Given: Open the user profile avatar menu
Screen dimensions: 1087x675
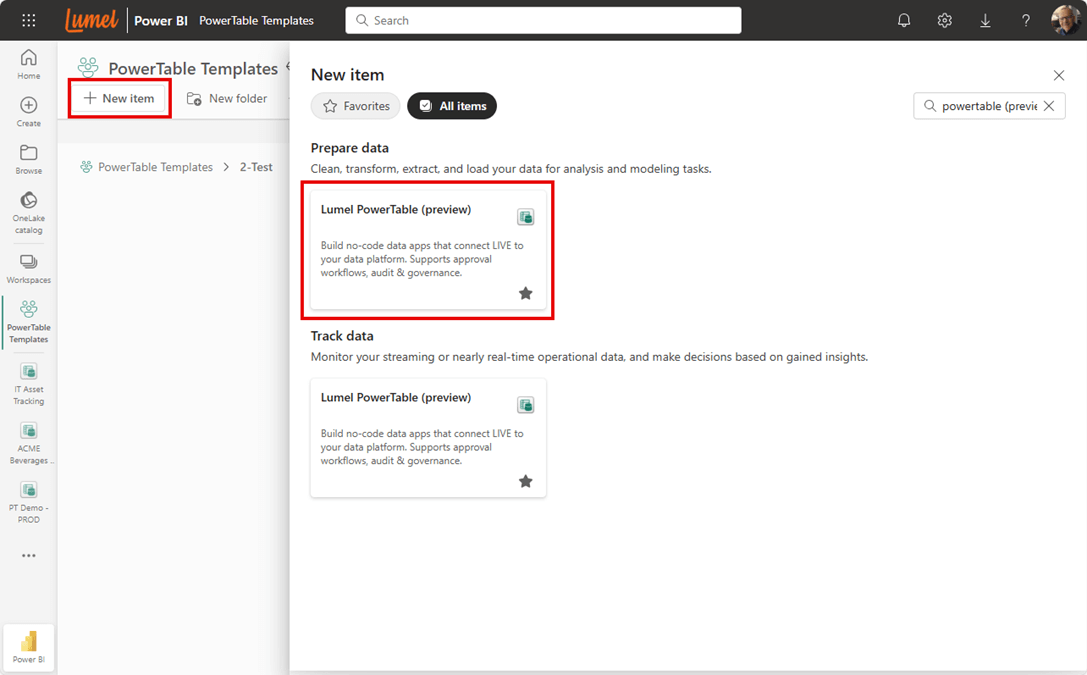Looking at the screenshot, I should coord(1066,20).
